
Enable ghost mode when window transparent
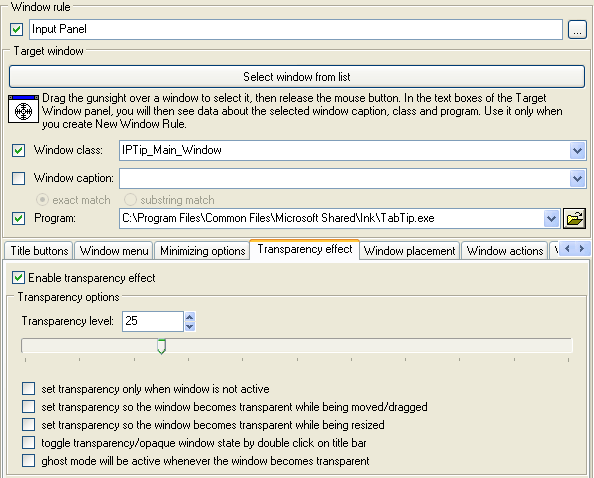(x=28, y=461)
